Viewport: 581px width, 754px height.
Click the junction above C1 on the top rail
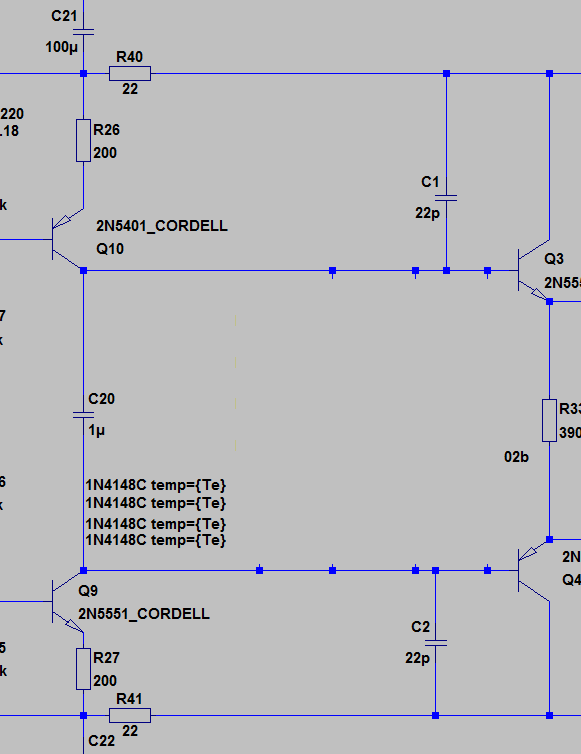click(446, 74)
